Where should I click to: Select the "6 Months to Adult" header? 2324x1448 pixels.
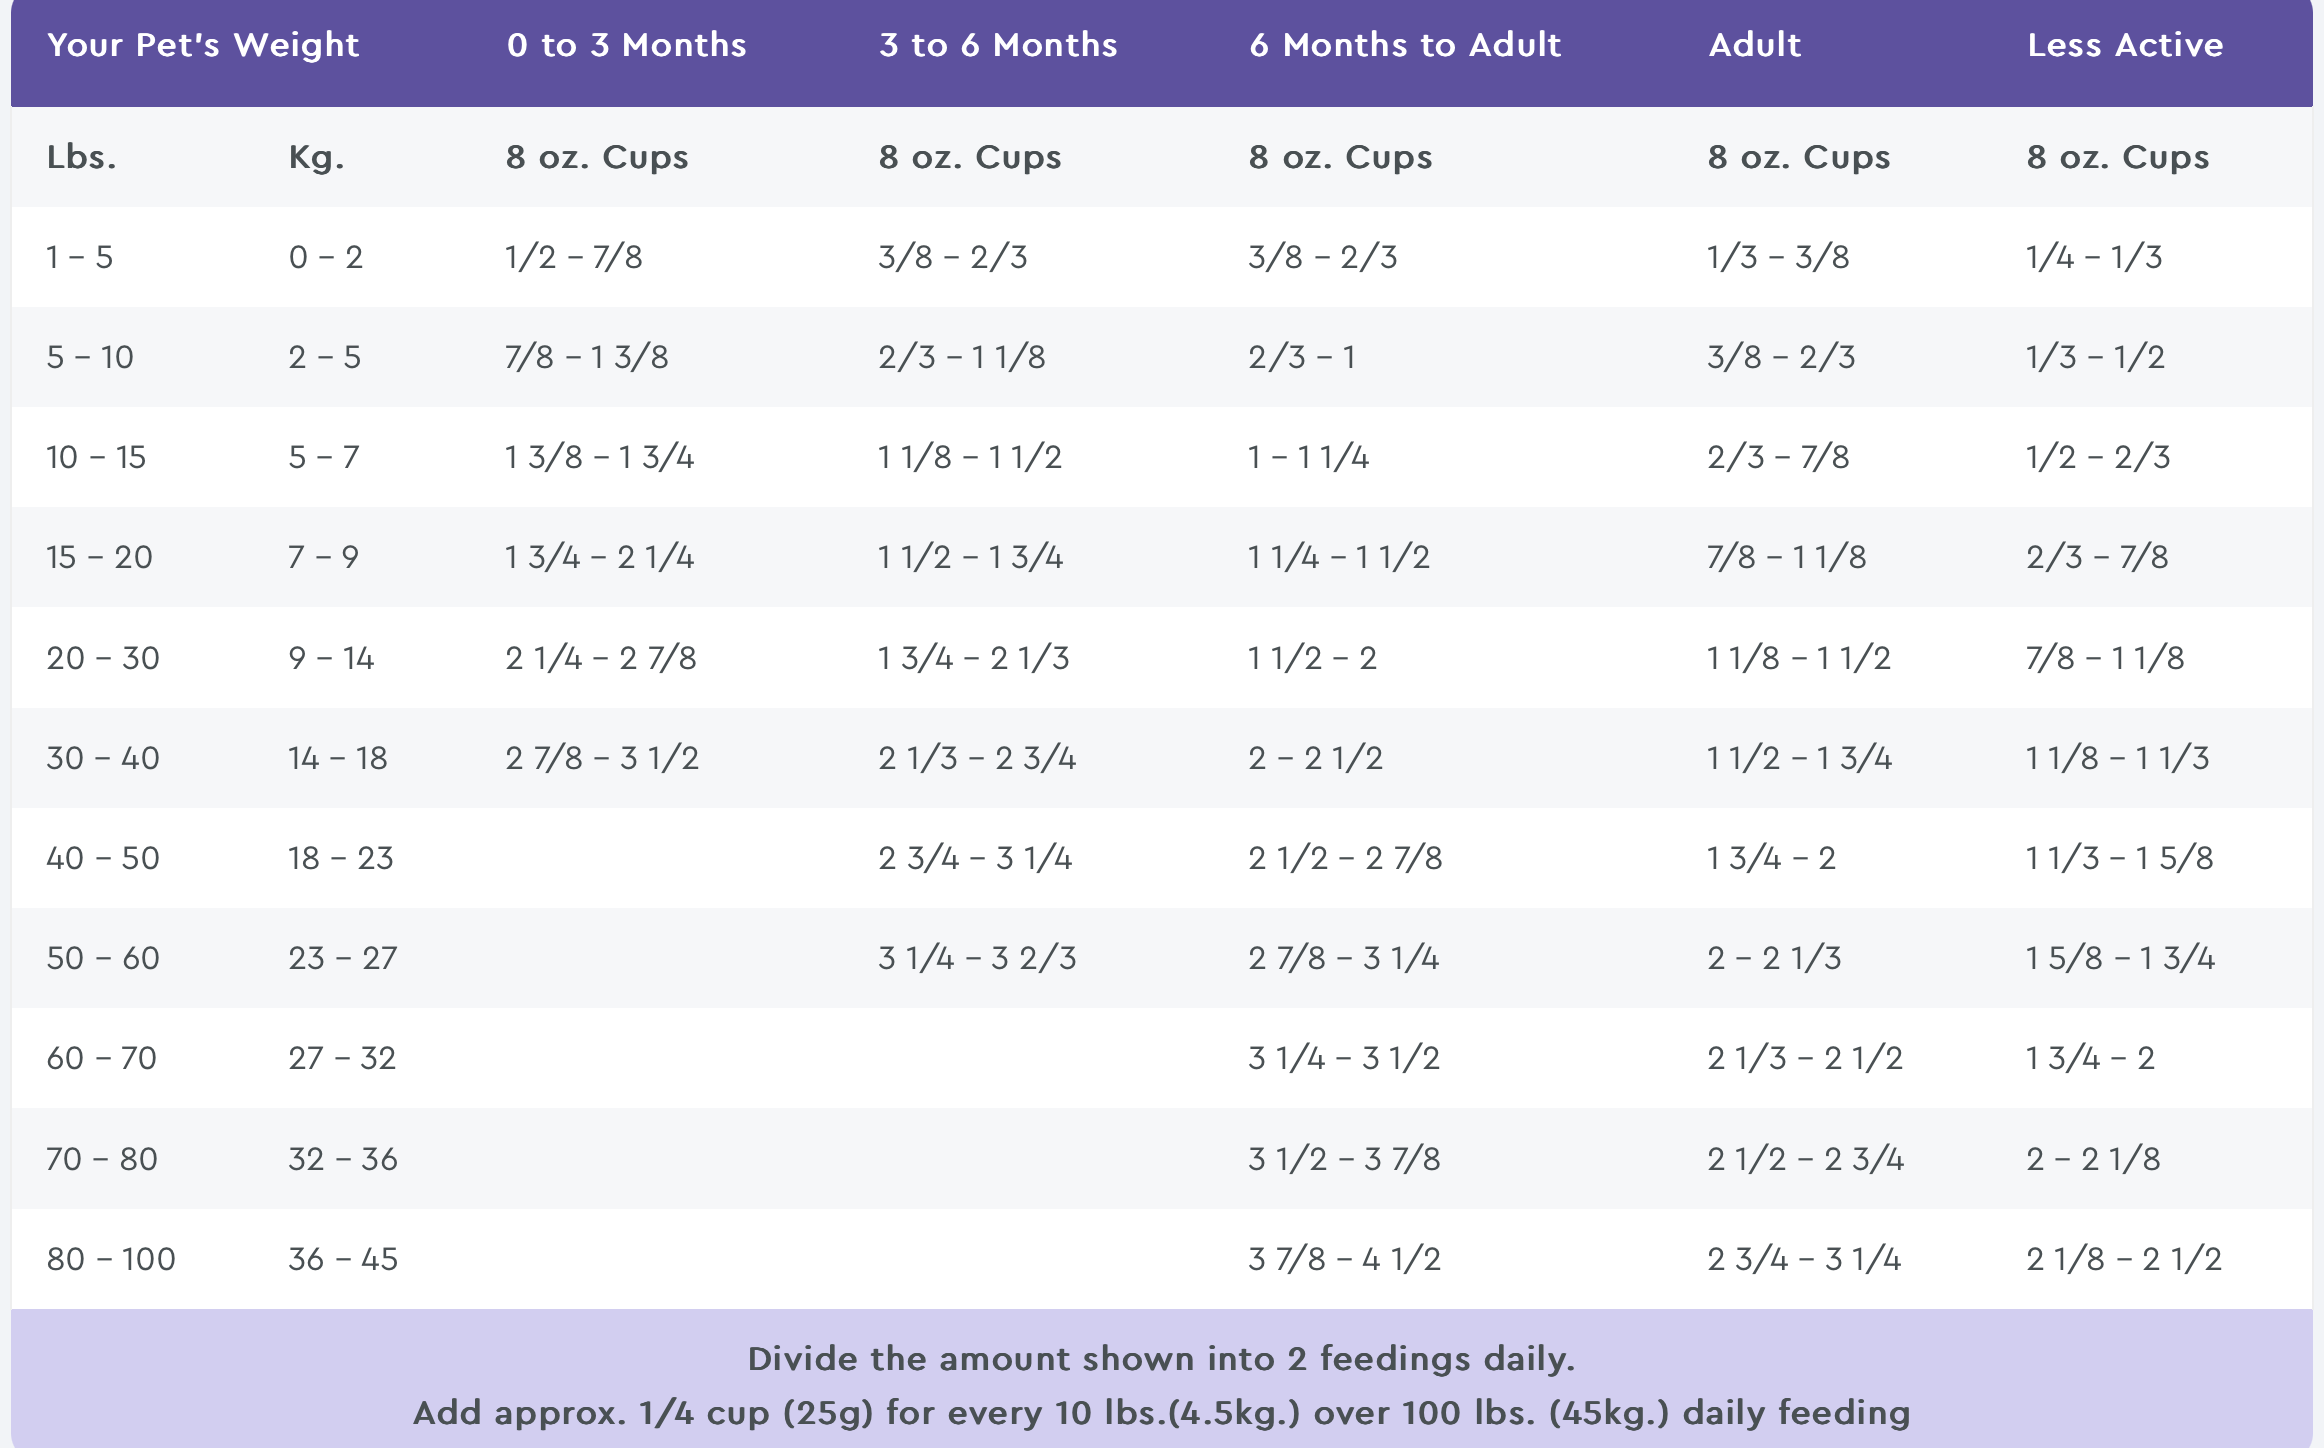pos(1404,45)
